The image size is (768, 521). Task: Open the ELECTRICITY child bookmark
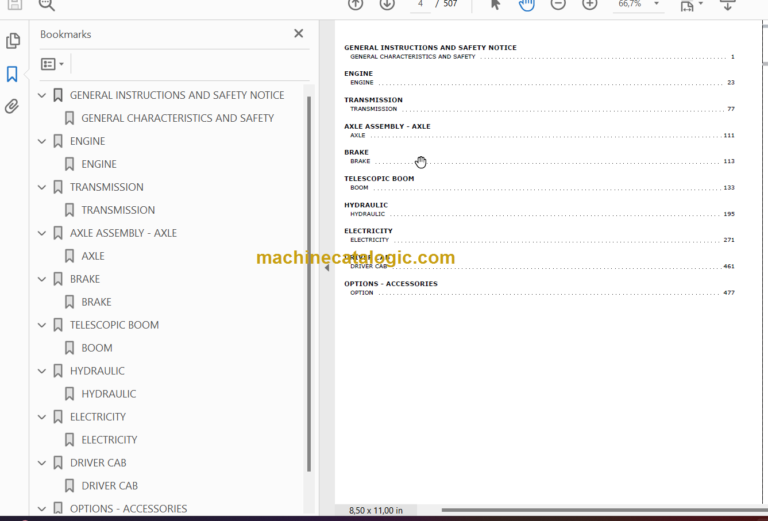[x=109, y=440]
